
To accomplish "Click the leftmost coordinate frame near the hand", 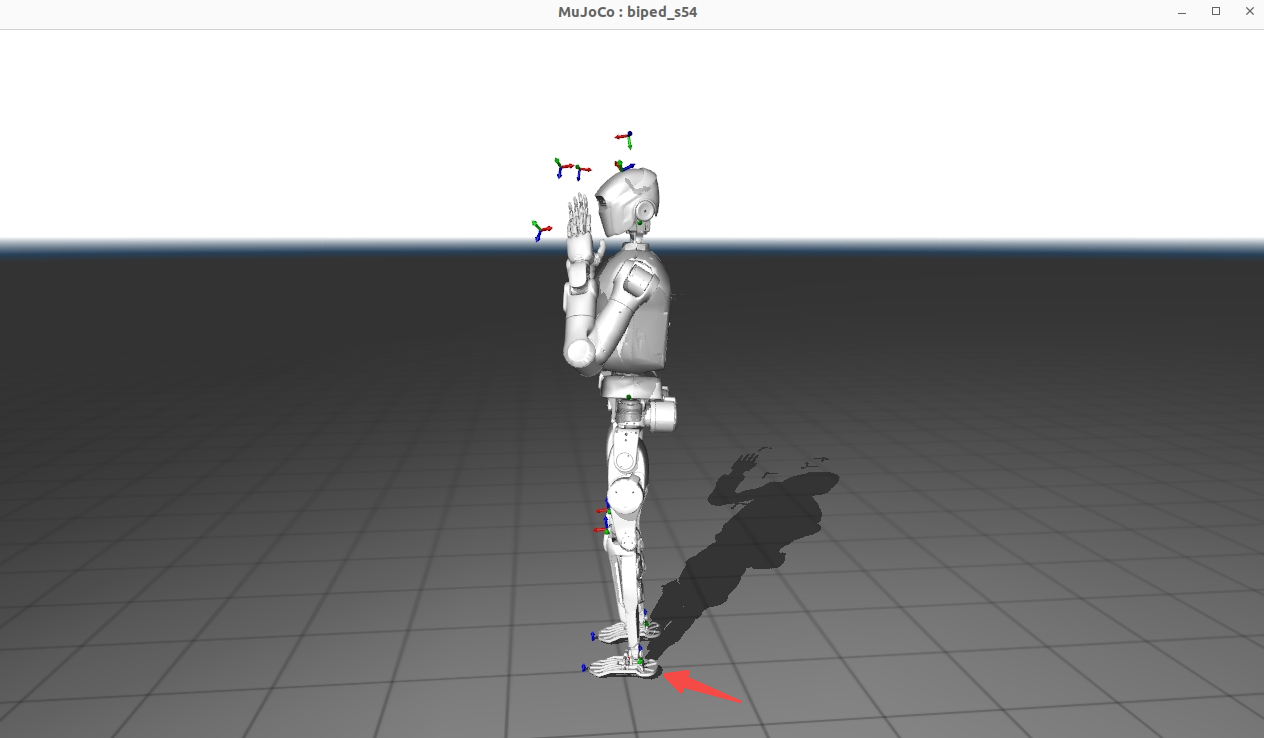I will [540, 231].
